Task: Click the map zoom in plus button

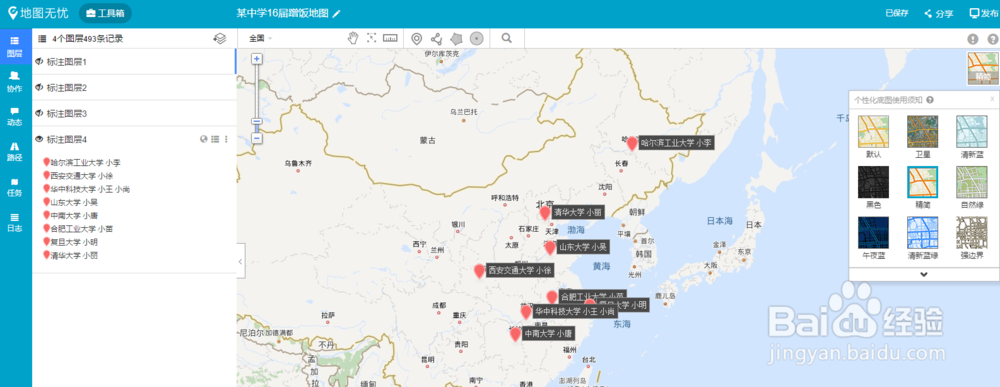Action: click(x=257, y=59)
